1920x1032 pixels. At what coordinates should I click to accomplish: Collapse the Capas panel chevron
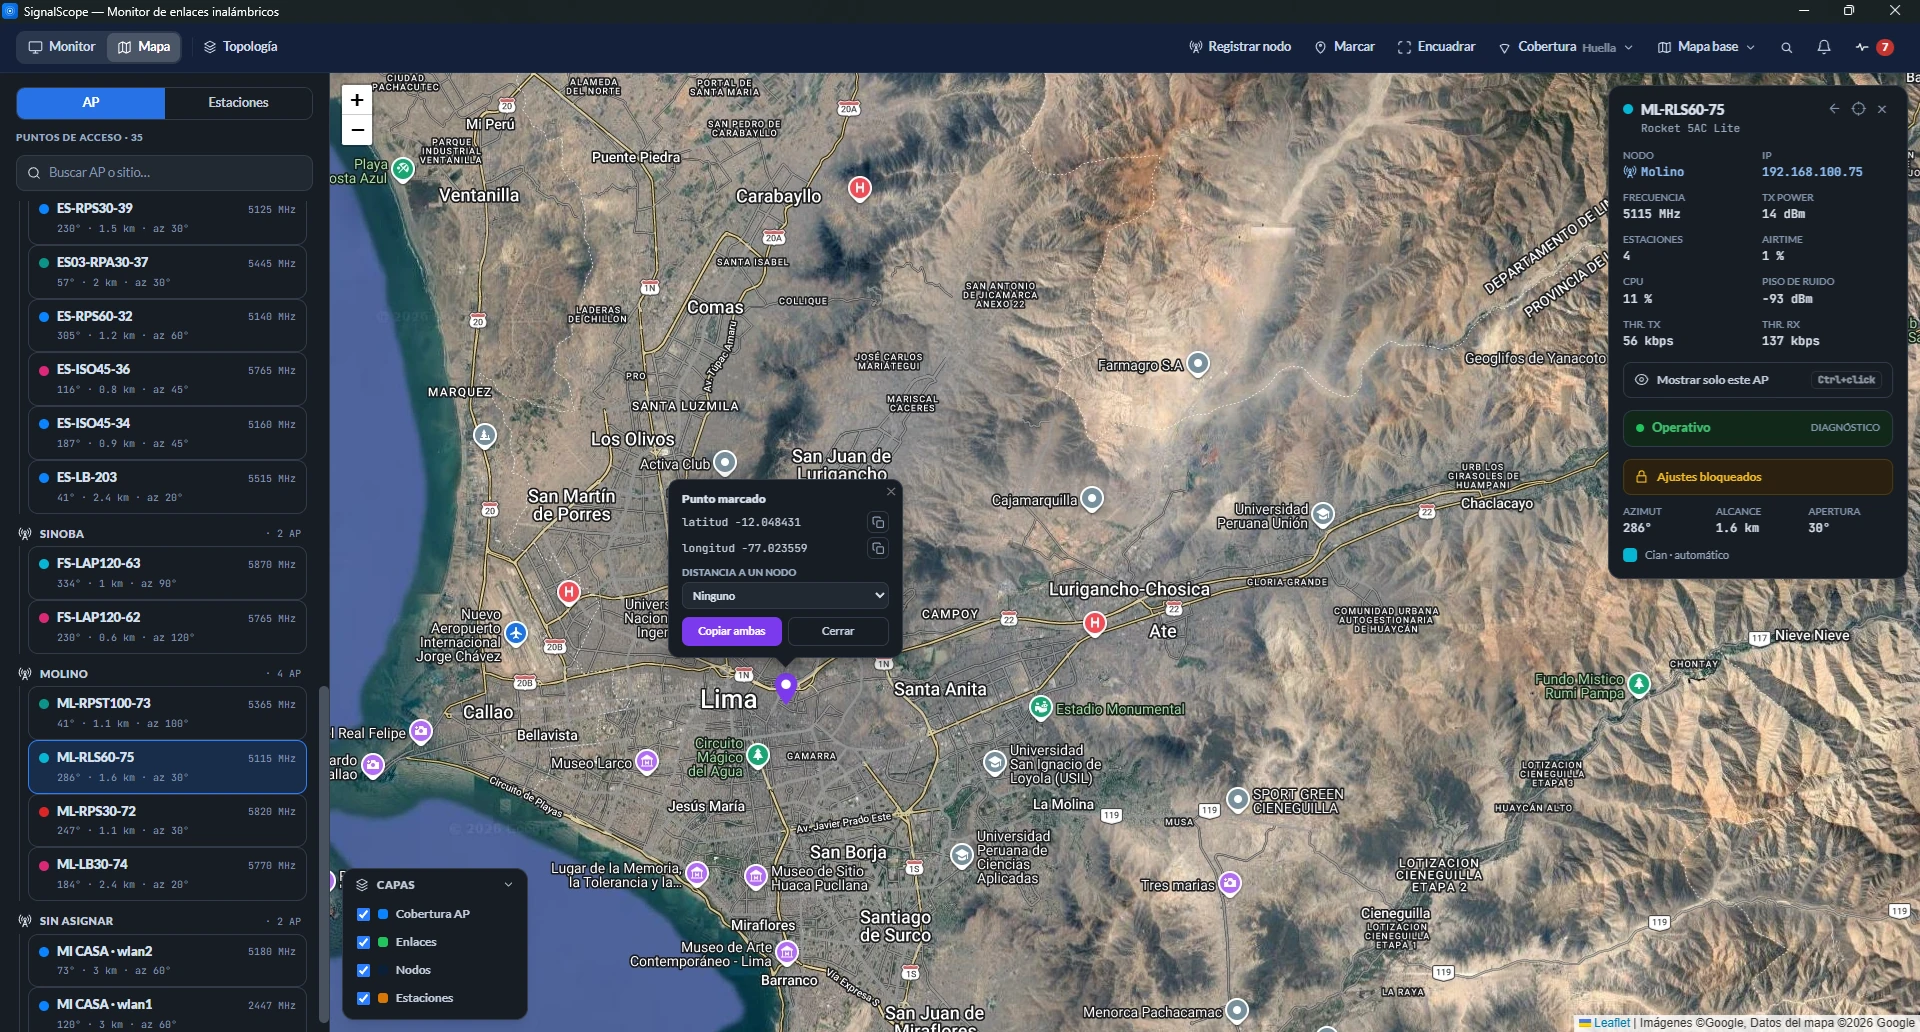tap(508, 885)
